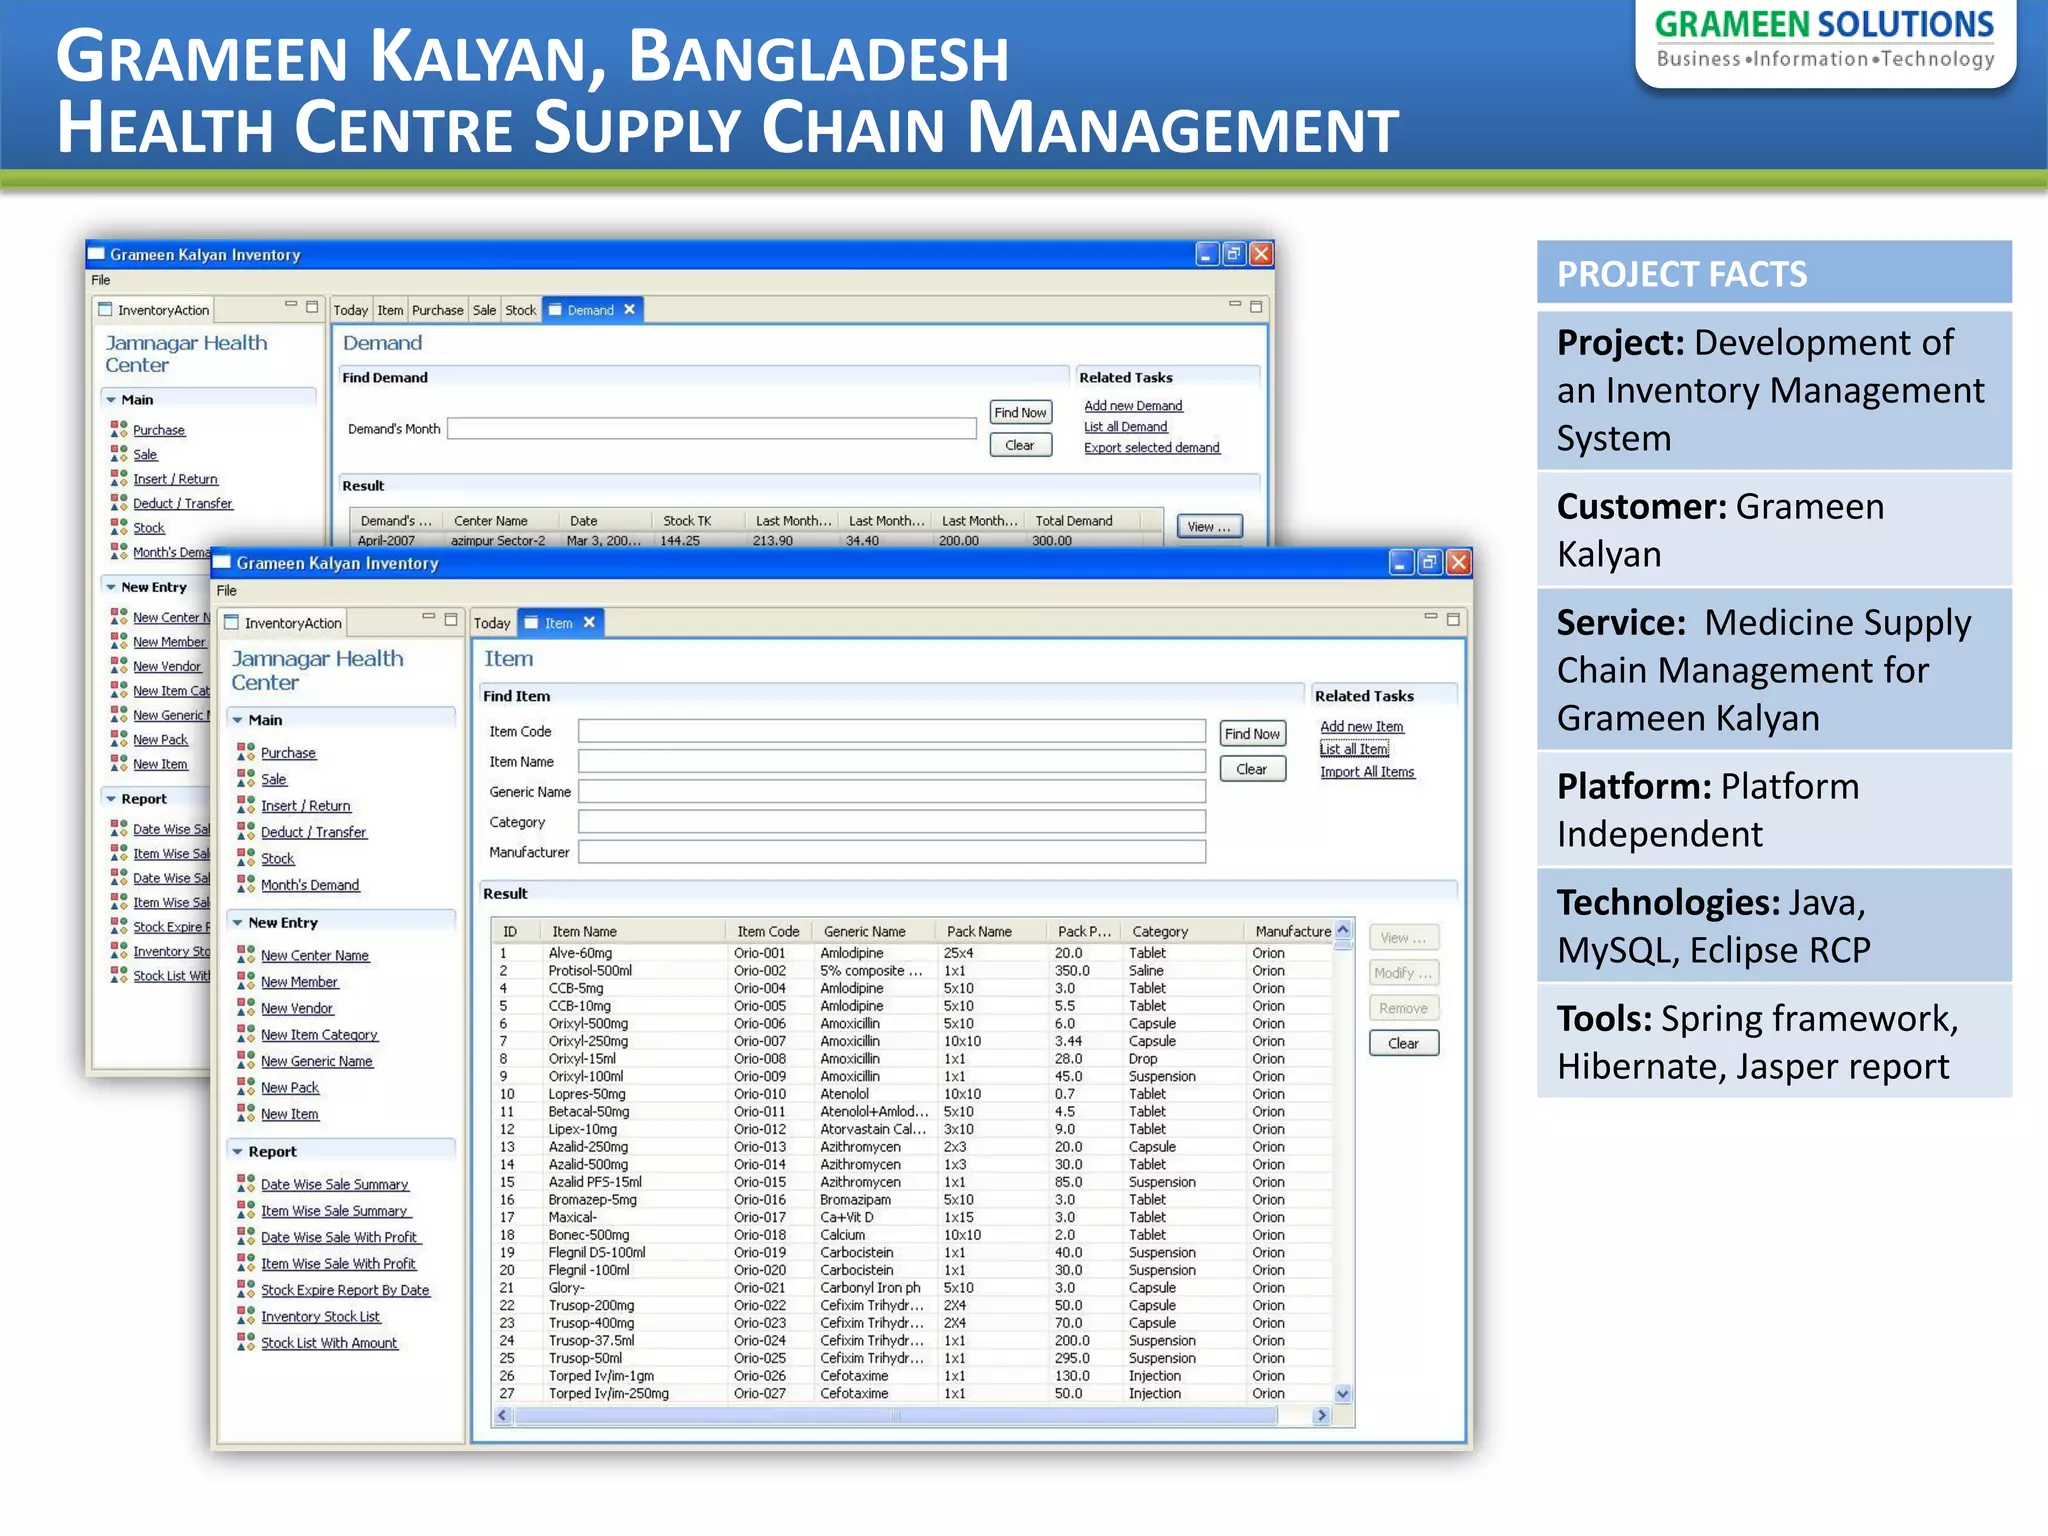Click the Date Wise Sale With Profit icon

point(245,1237)
